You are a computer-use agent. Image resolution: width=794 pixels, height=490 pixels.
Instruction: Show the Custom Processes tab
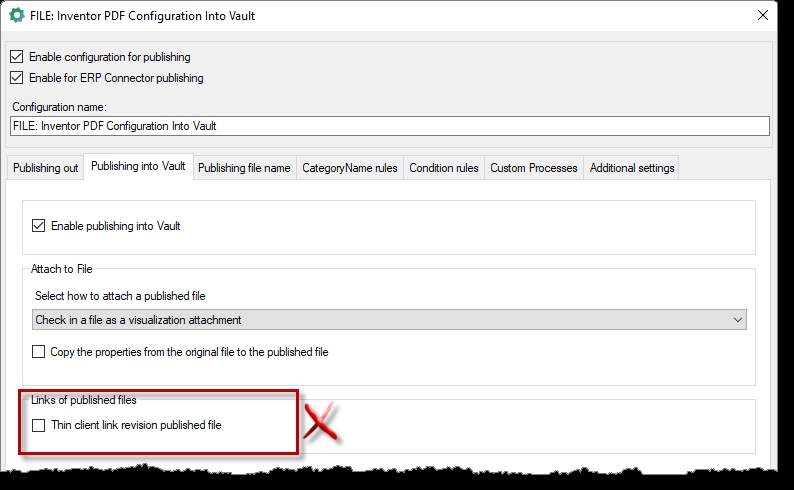tap(534, 168)
